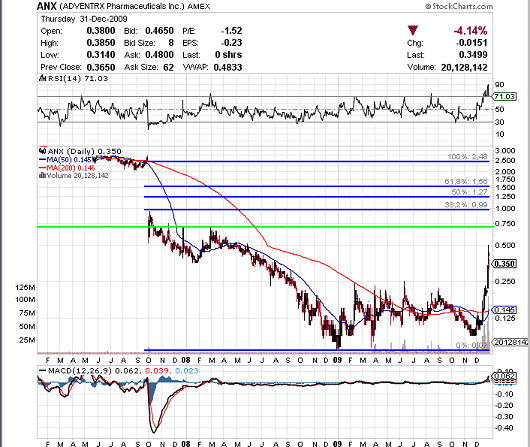The width and height of the screenshot is (530, 447).
Task: Click the Ask value 0.4800
Action: coord(160,55)
